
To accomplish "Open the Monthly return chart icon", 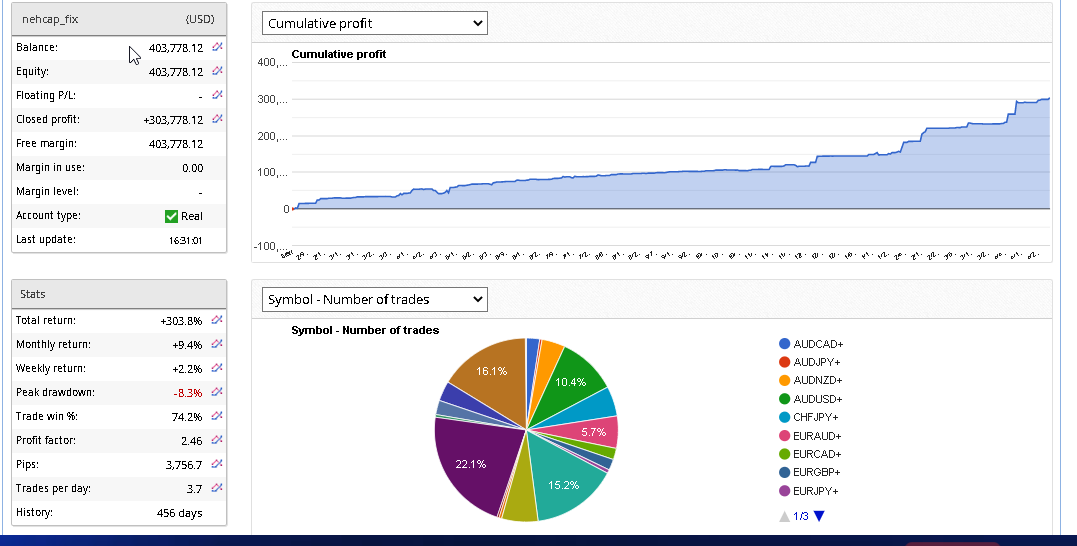I will [x=217, y=344].
